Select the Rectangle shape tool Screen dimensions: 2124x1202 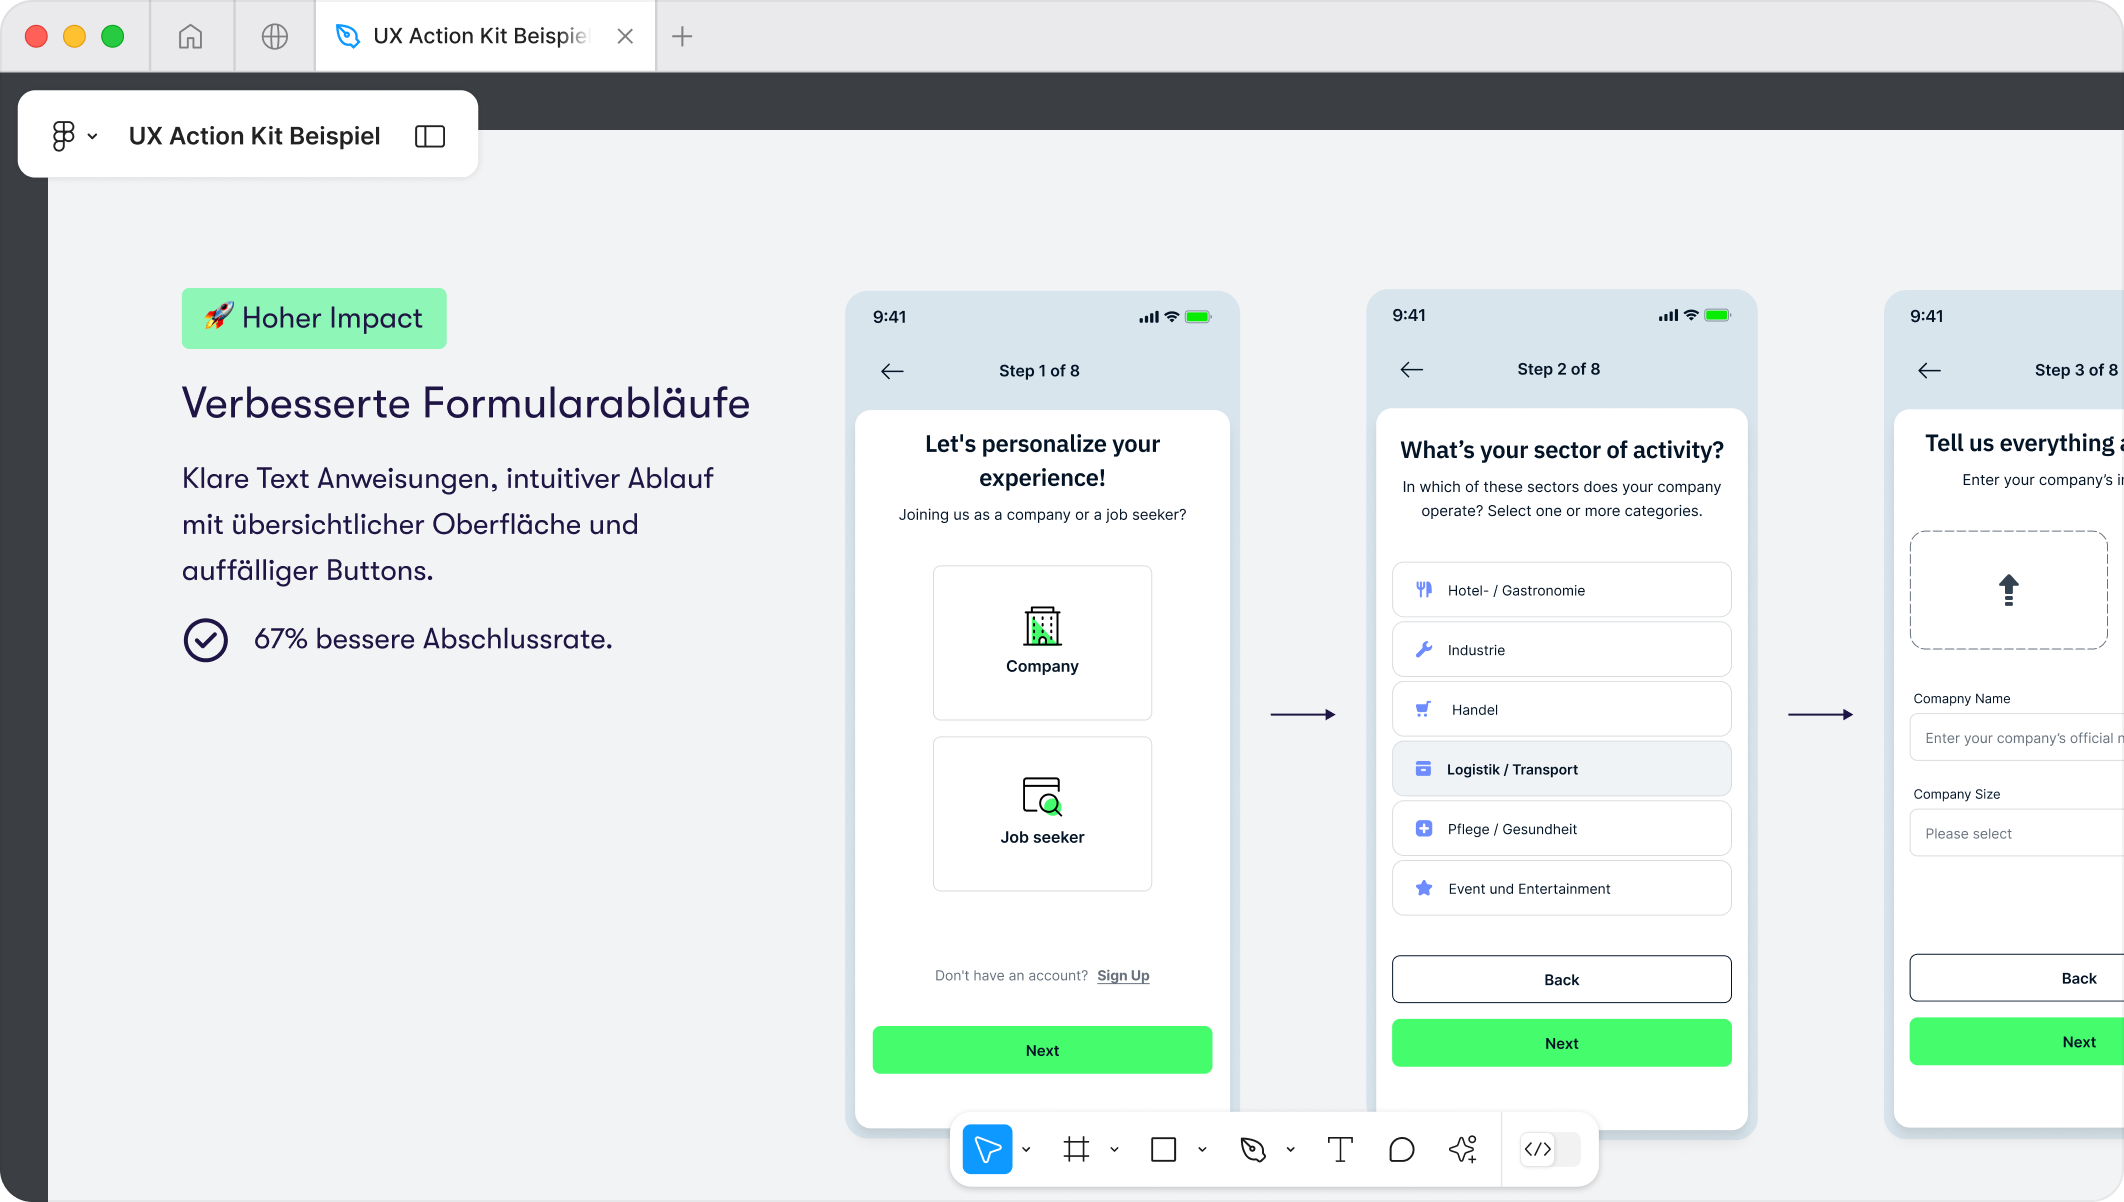tap(1163, 1150)
